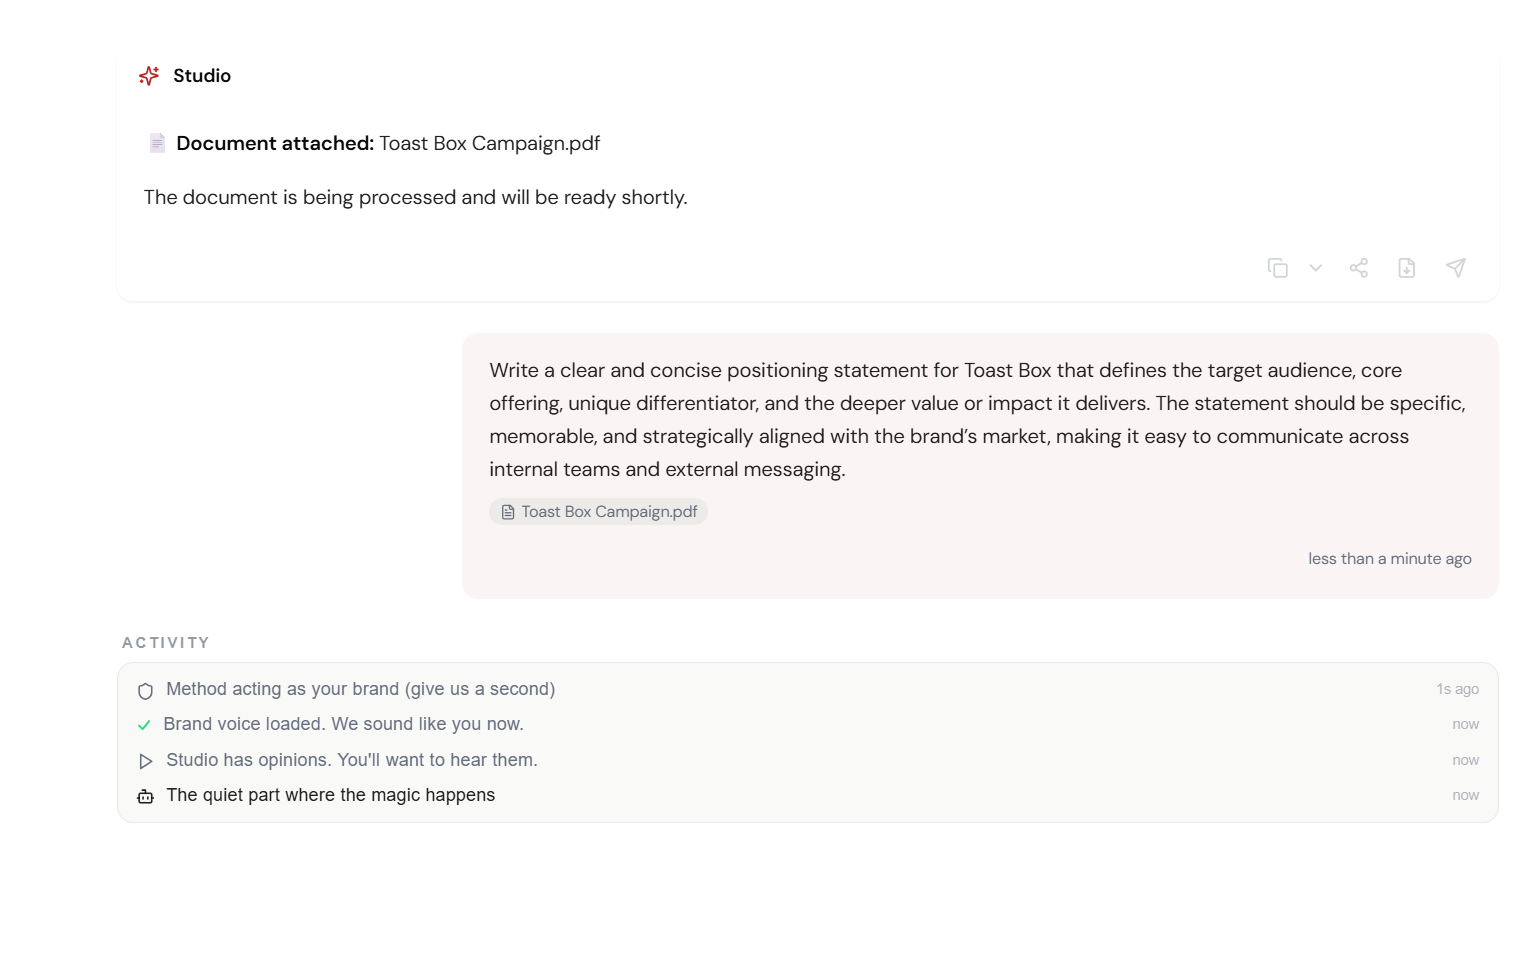Click the Method acting as your brand entry
This screenshot has height=954, width=1527.
[x=361, y=689]
